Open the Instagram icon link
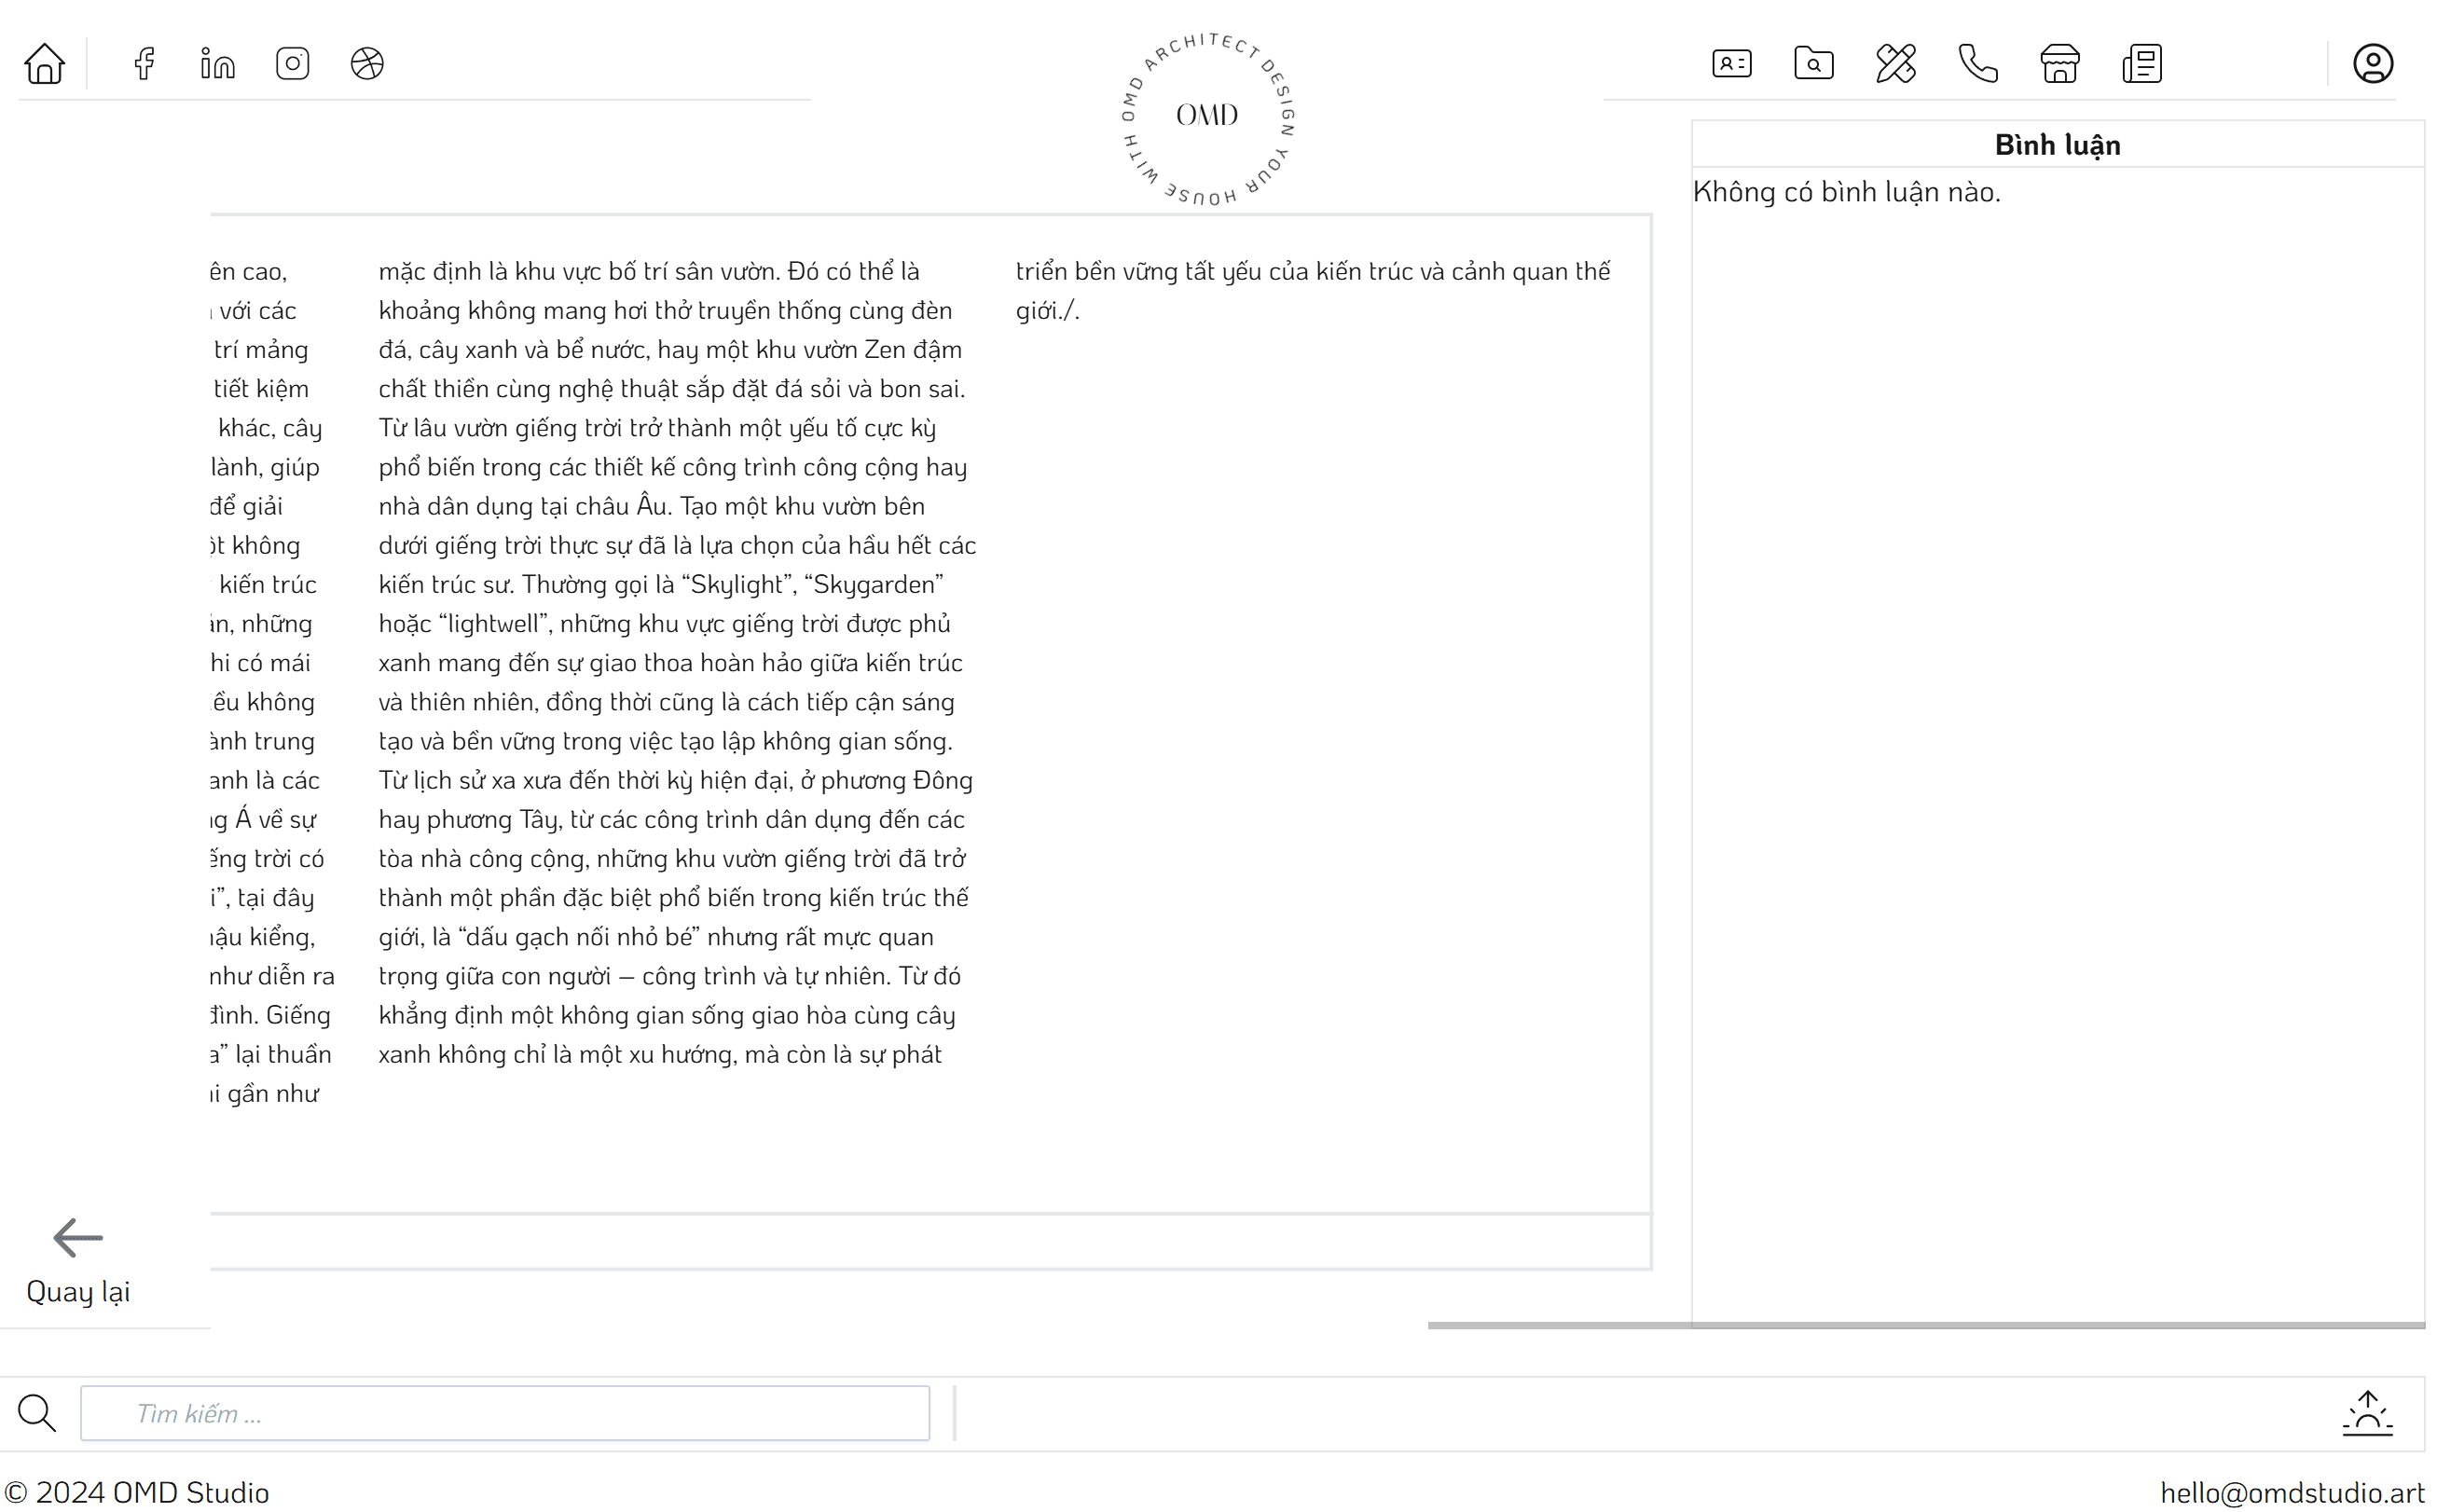The image size is (2437, 1512). pyautogui.click(x=292, y=63)
